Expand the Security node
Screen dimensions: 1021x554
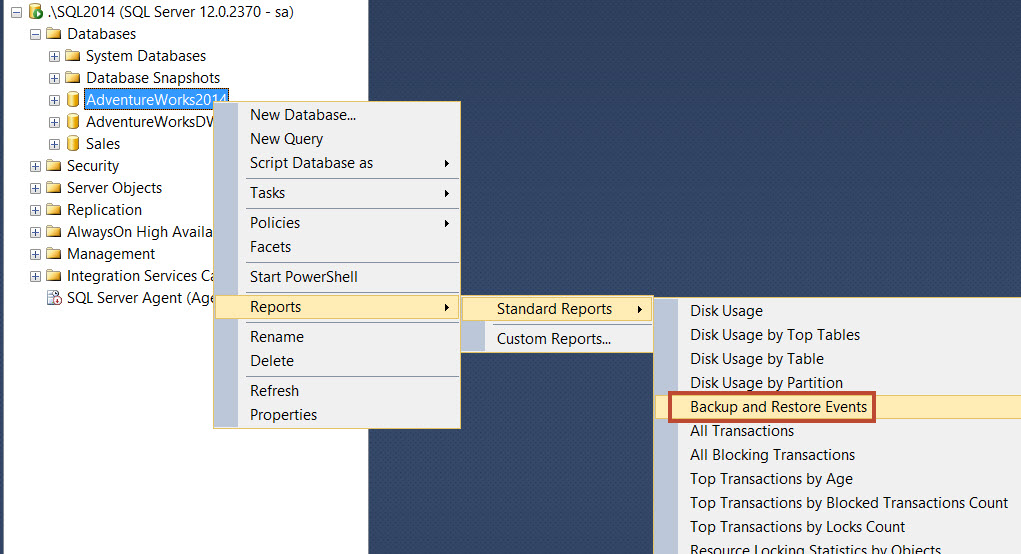(35, 167)
